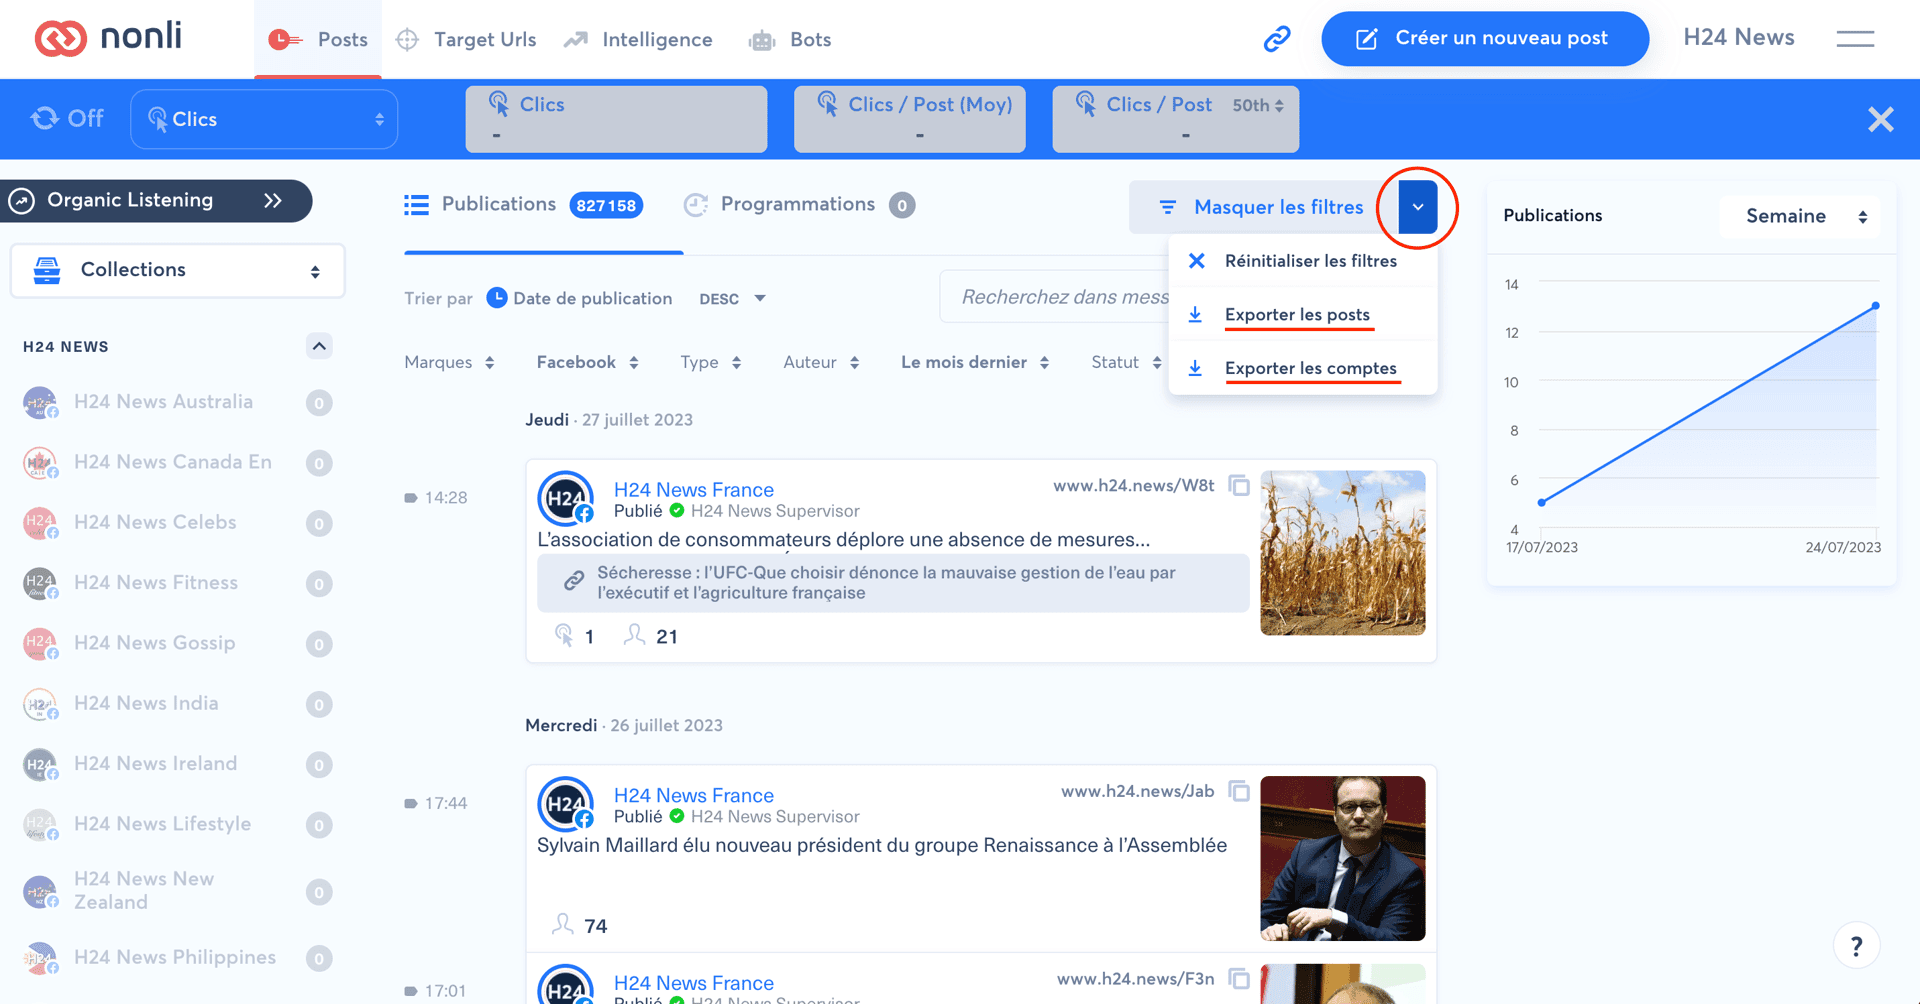This screenshot has height=1004, width=1920.
Task: Click Créer un nouveau post
Action: pyautogui.click(x=1485, y=39)
